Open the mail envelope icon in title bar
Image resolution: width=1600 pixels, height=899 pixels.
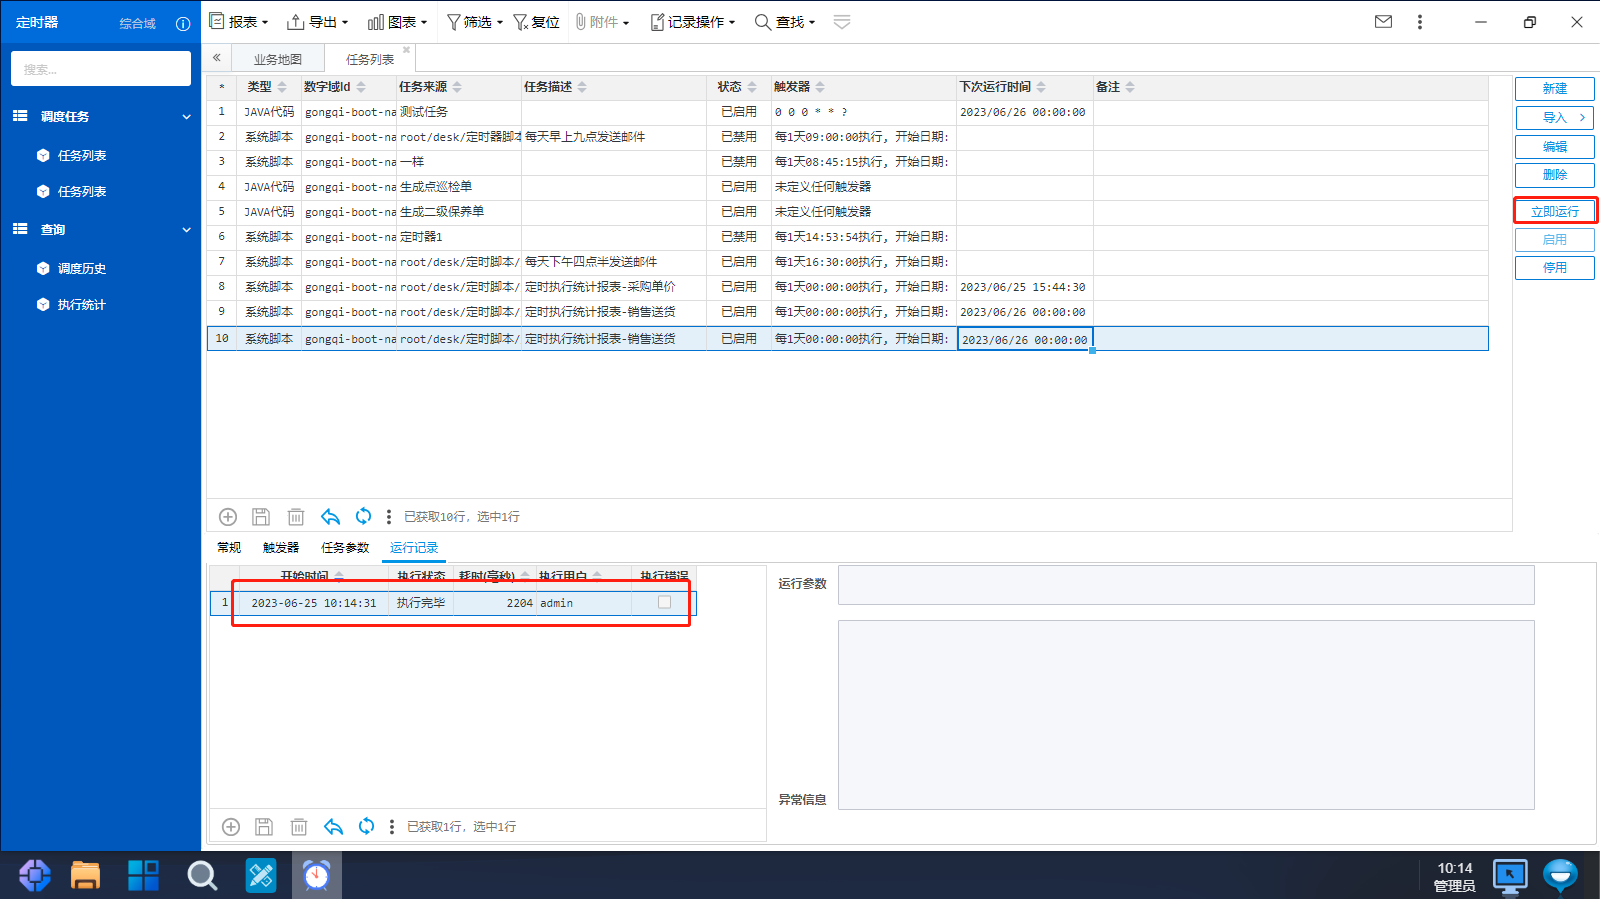pos(1383,22)
